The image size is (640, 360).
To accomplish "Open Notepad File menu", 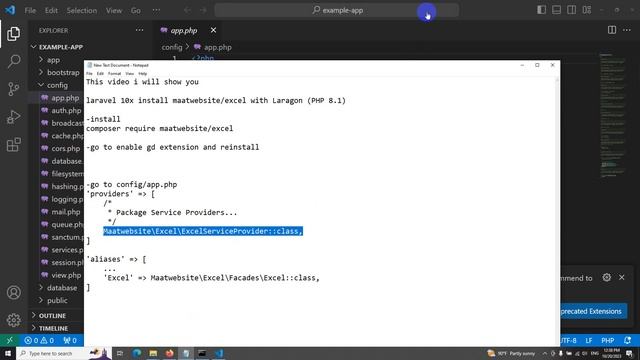I will (89, 73).
